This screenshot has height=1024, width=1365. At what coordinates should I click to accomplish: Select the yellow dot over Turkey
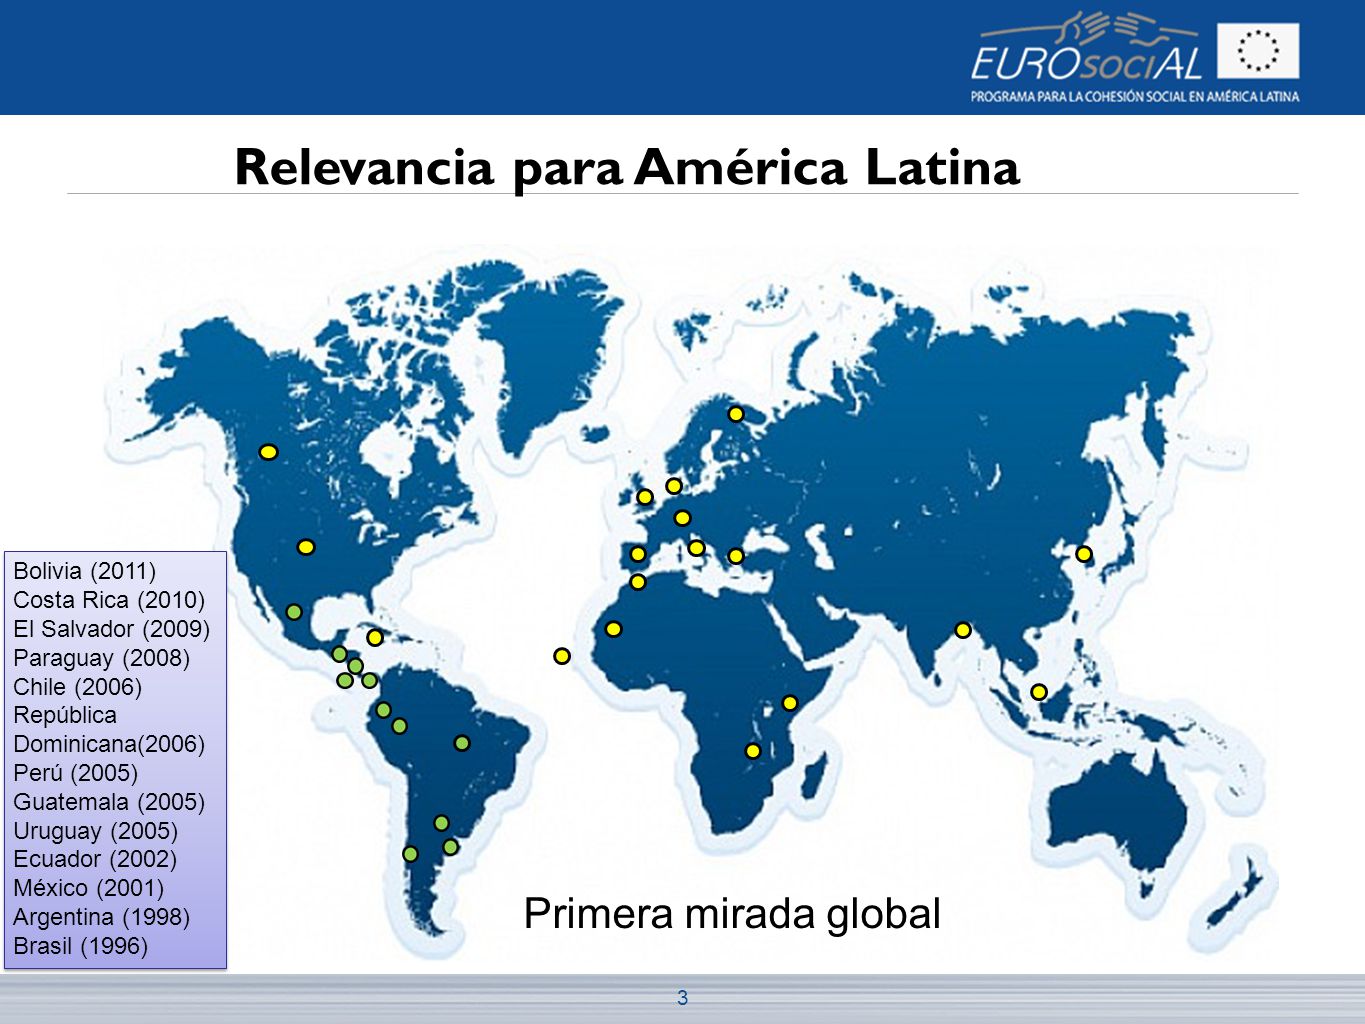pos(736,556)
